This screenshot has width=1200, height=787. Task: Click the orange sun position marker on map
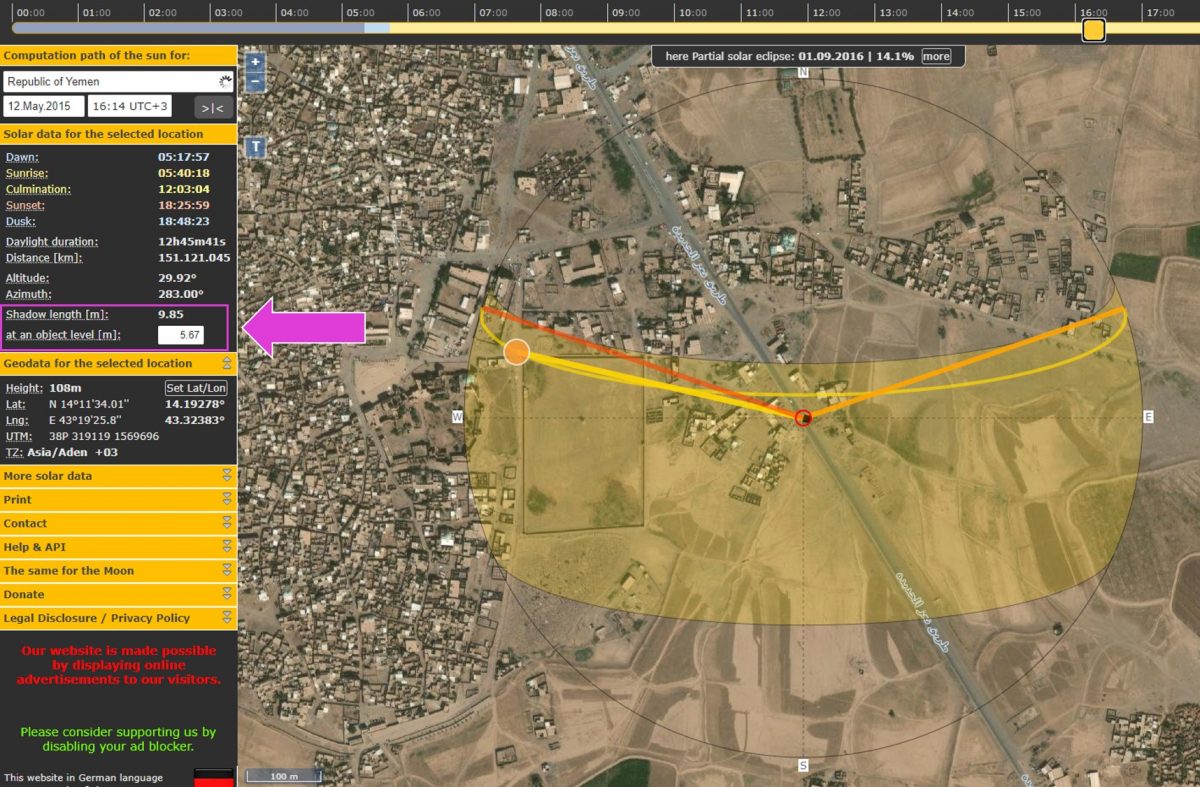(x=516, y=352)
